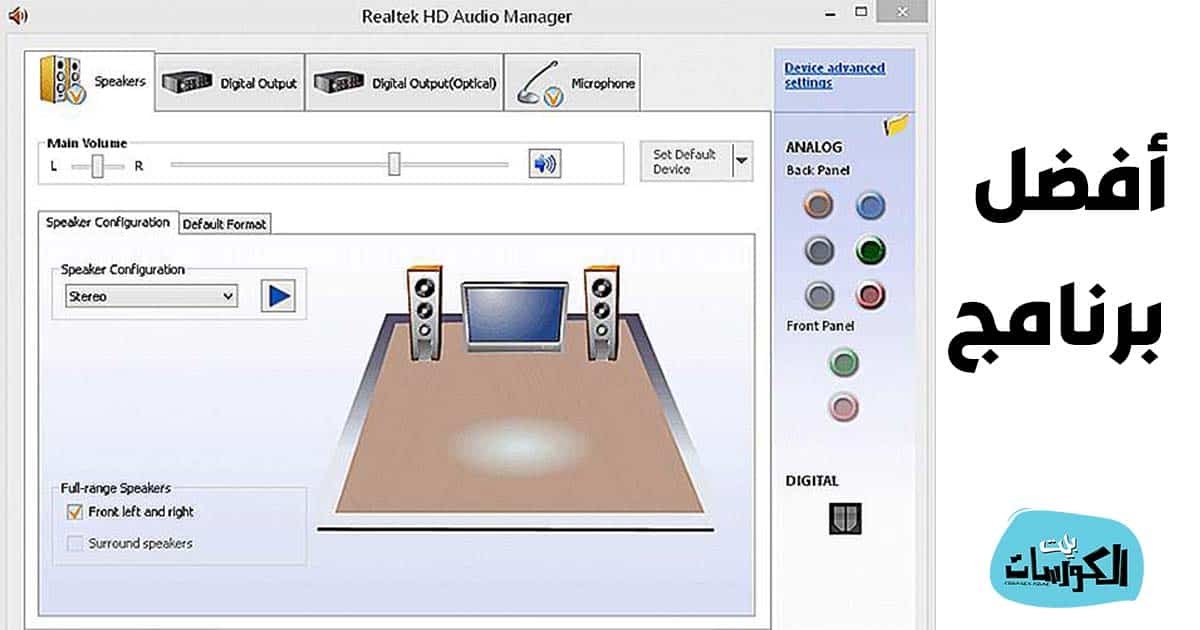This screenshot has height=630, width=1200.
Task: Click the orange back panel audio jack
Action: point(819,206)
